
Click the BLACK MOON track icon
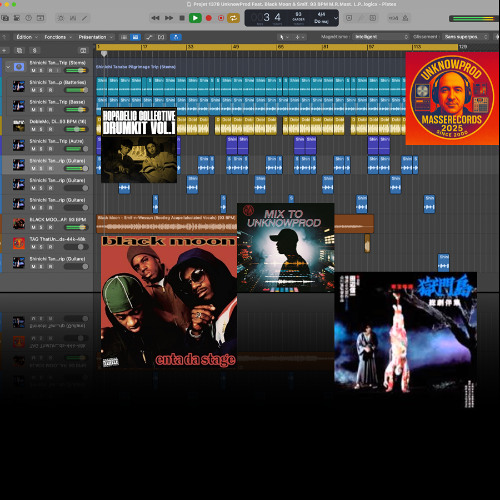pos(19,224)
